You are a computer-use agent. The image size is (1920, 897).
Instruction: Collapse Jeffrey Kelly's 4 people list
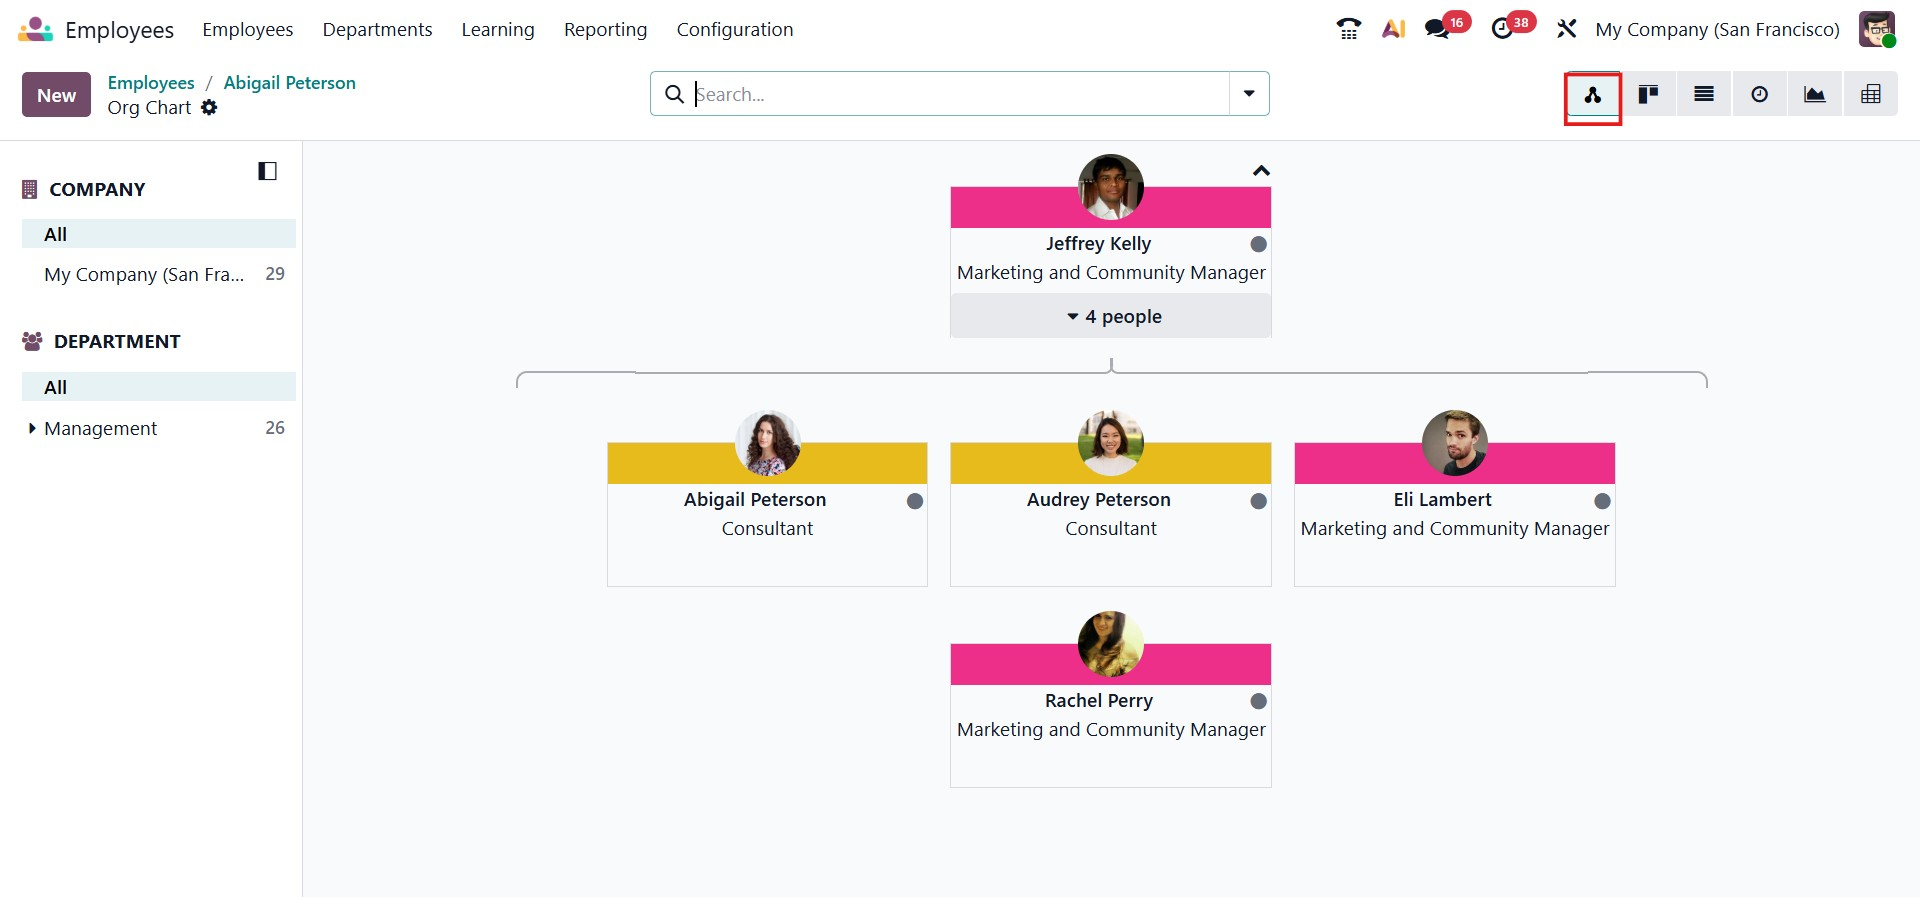click(x=1111, y=317)
